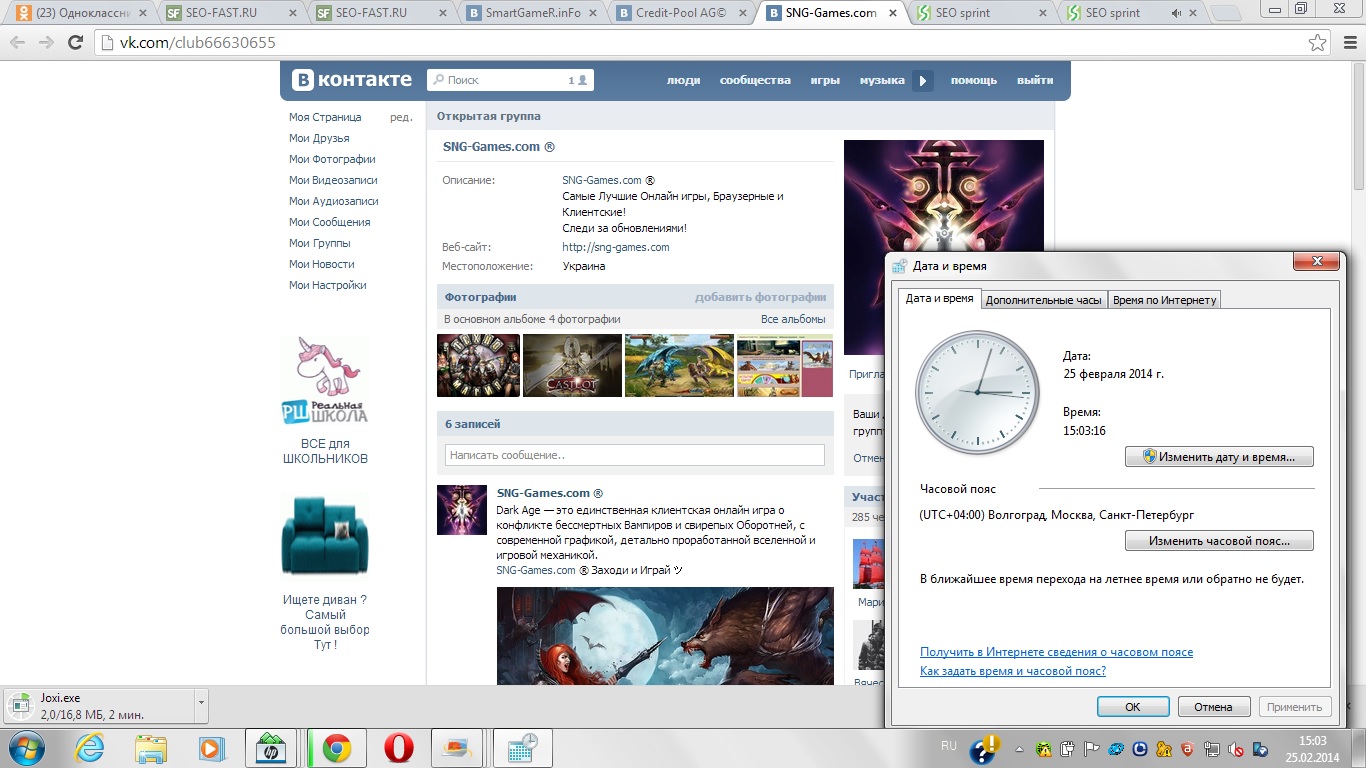This screenshot has height=768, width=1368.
Task: Open the Дополнительные часы tab
Action: pyautogui.click(x=1044, y=300)
